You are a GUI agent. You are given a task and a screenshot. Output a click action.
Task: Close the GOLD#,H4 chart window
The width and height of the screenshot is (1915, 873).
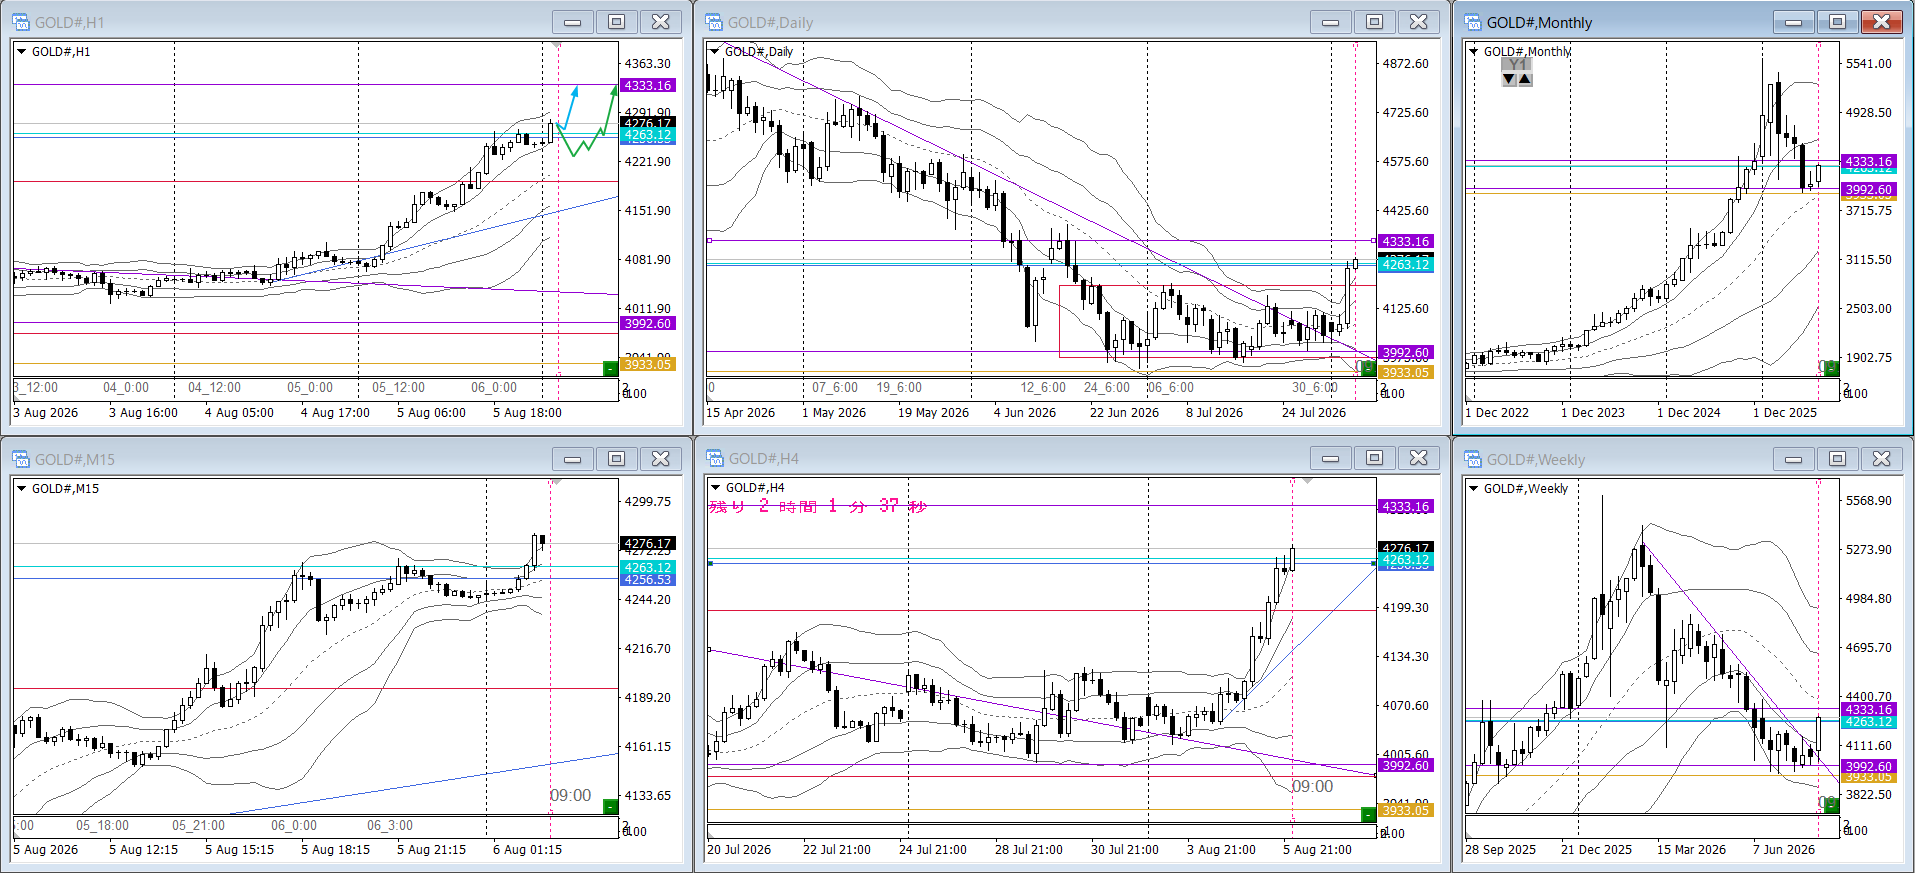click(x=1419, y=458)
